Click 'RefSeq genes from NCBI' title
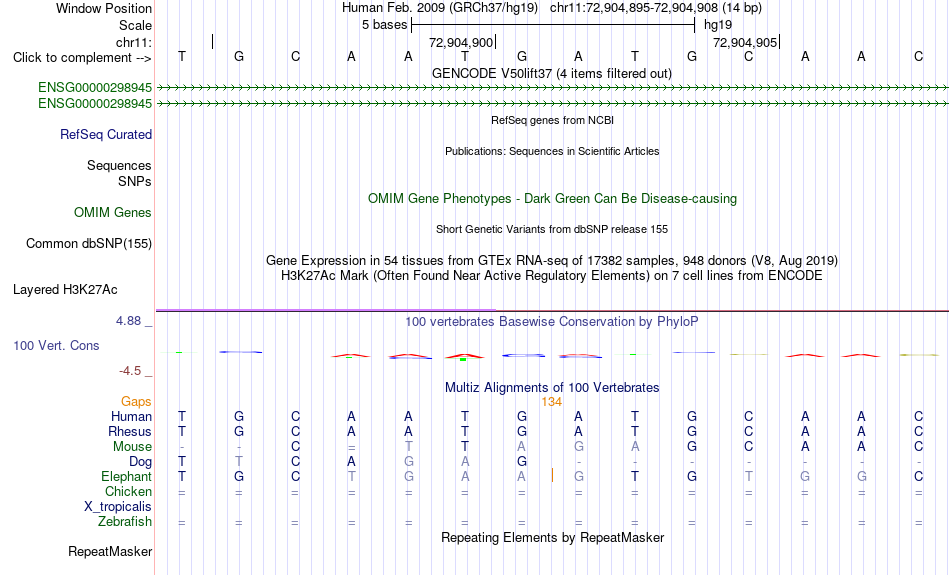 tap(553, 120)
